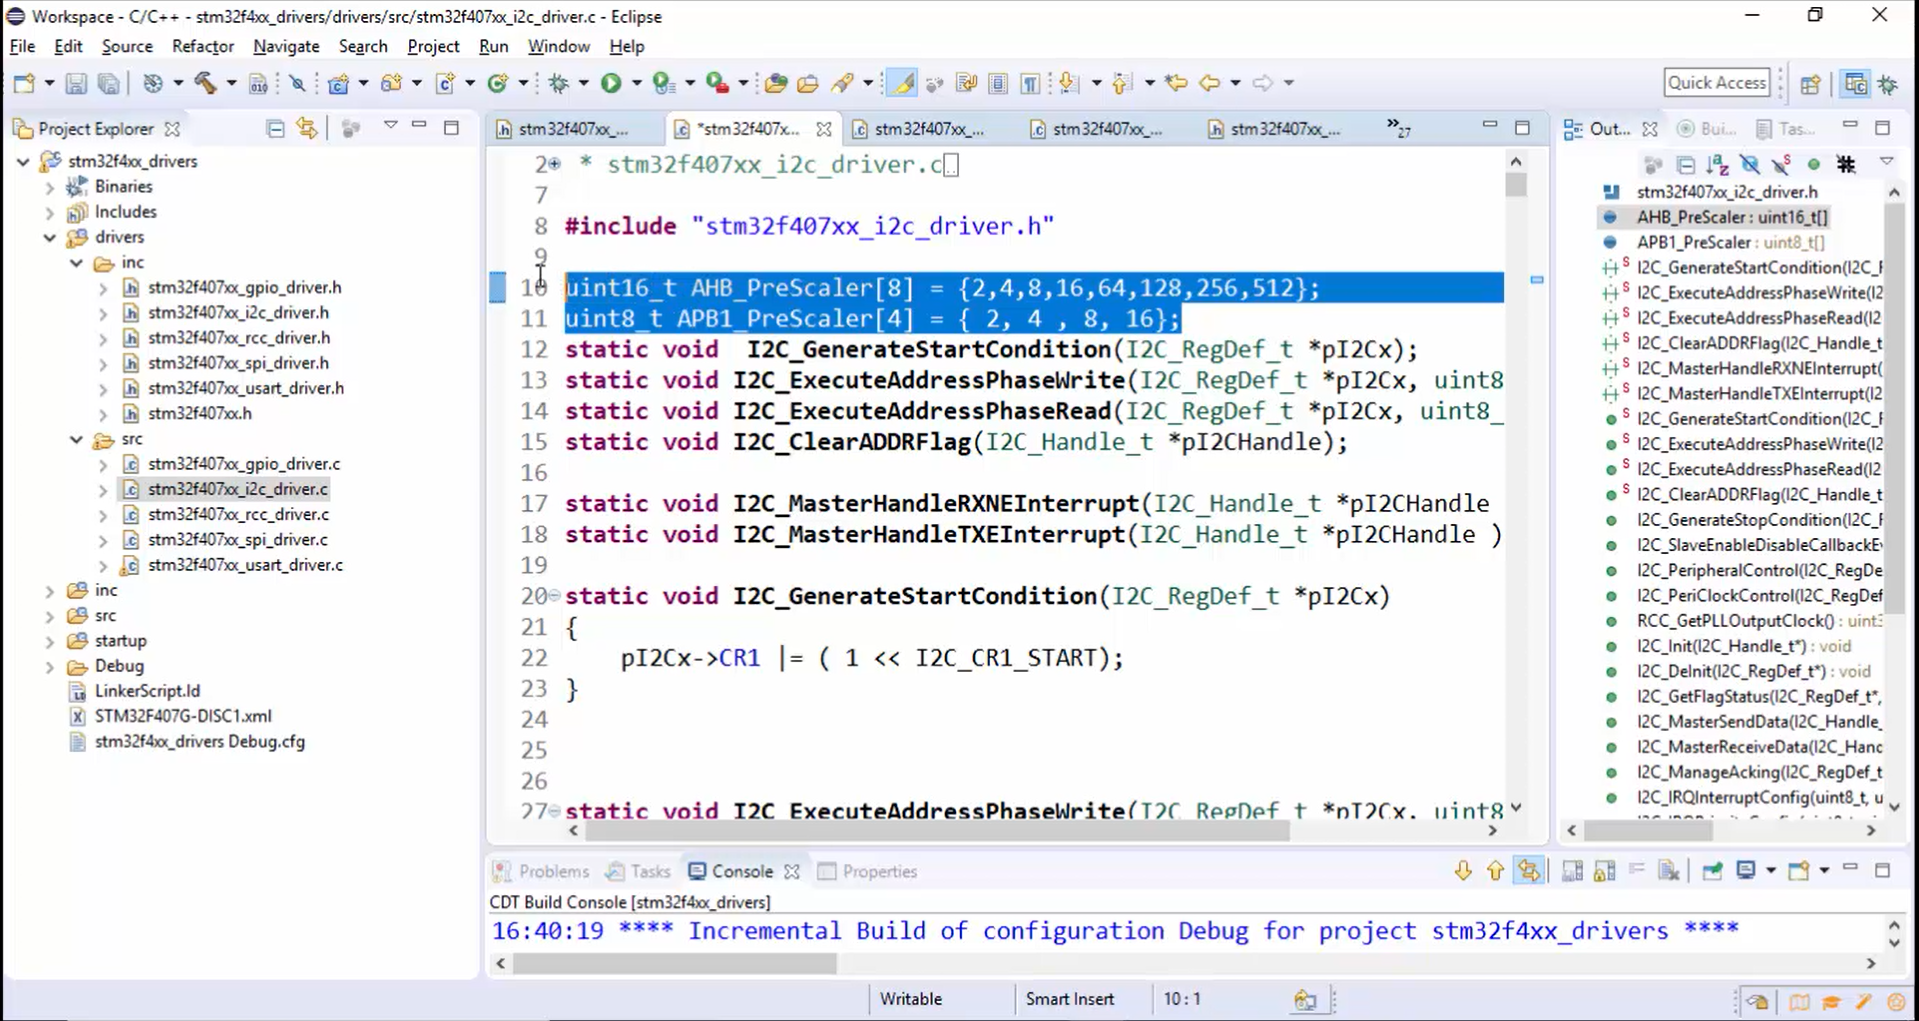Switch to the Debug perspective icon
This screenshot has width=1919, height=1021.
[x=1889, y=84]
